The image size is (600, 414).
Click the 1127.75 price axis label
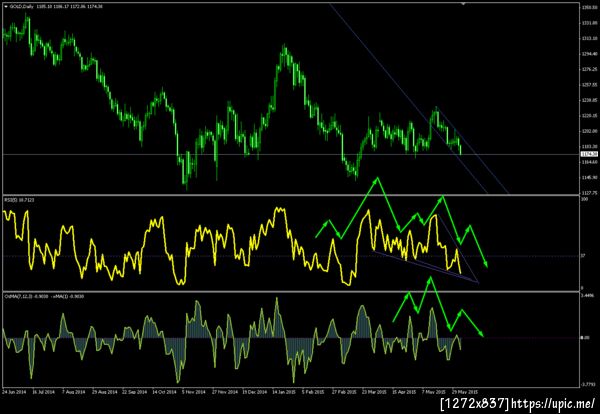[589, 193]
